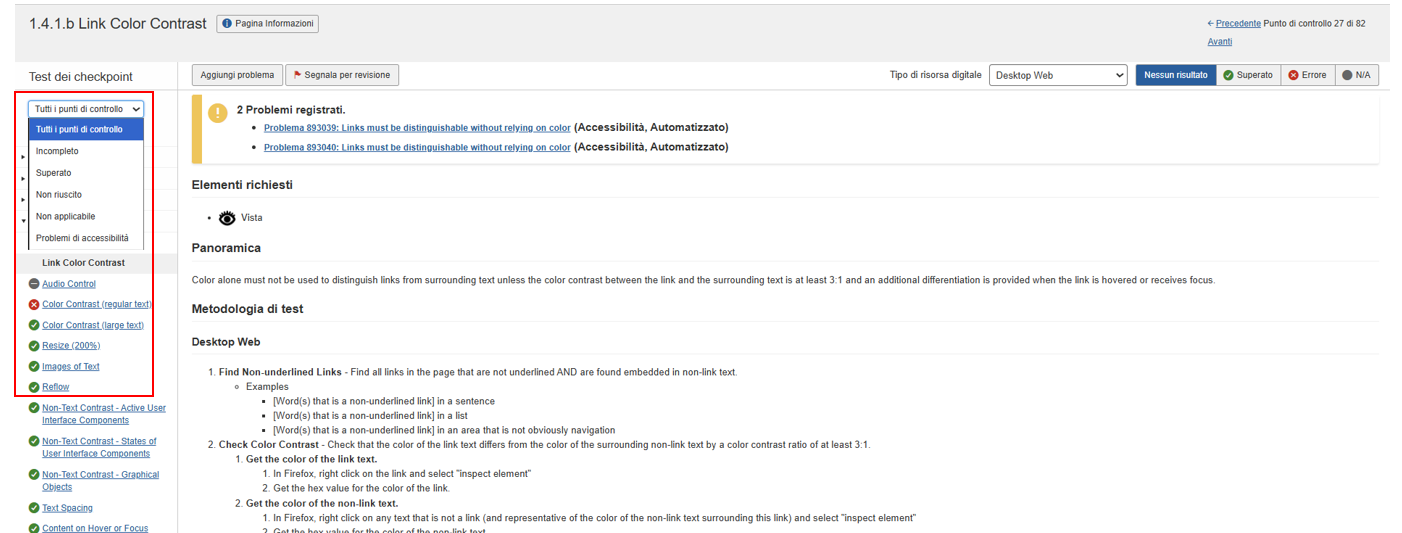Click the Aggiungi problema button
Image resolution: width=1402 pixels, height=533 pixels.
(x=237, y=75)
